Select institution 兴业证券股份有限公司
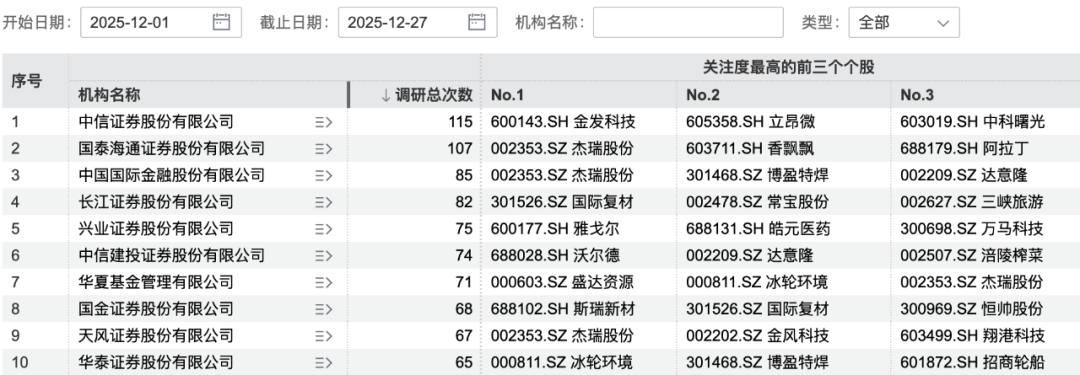The height and width of the screenshot is (375, 1080). (156, 229)
